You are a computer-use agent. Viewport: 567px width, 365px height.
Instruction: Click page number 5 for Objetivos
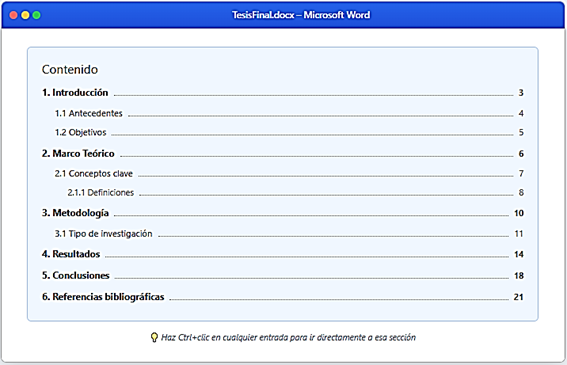(521, 132)
